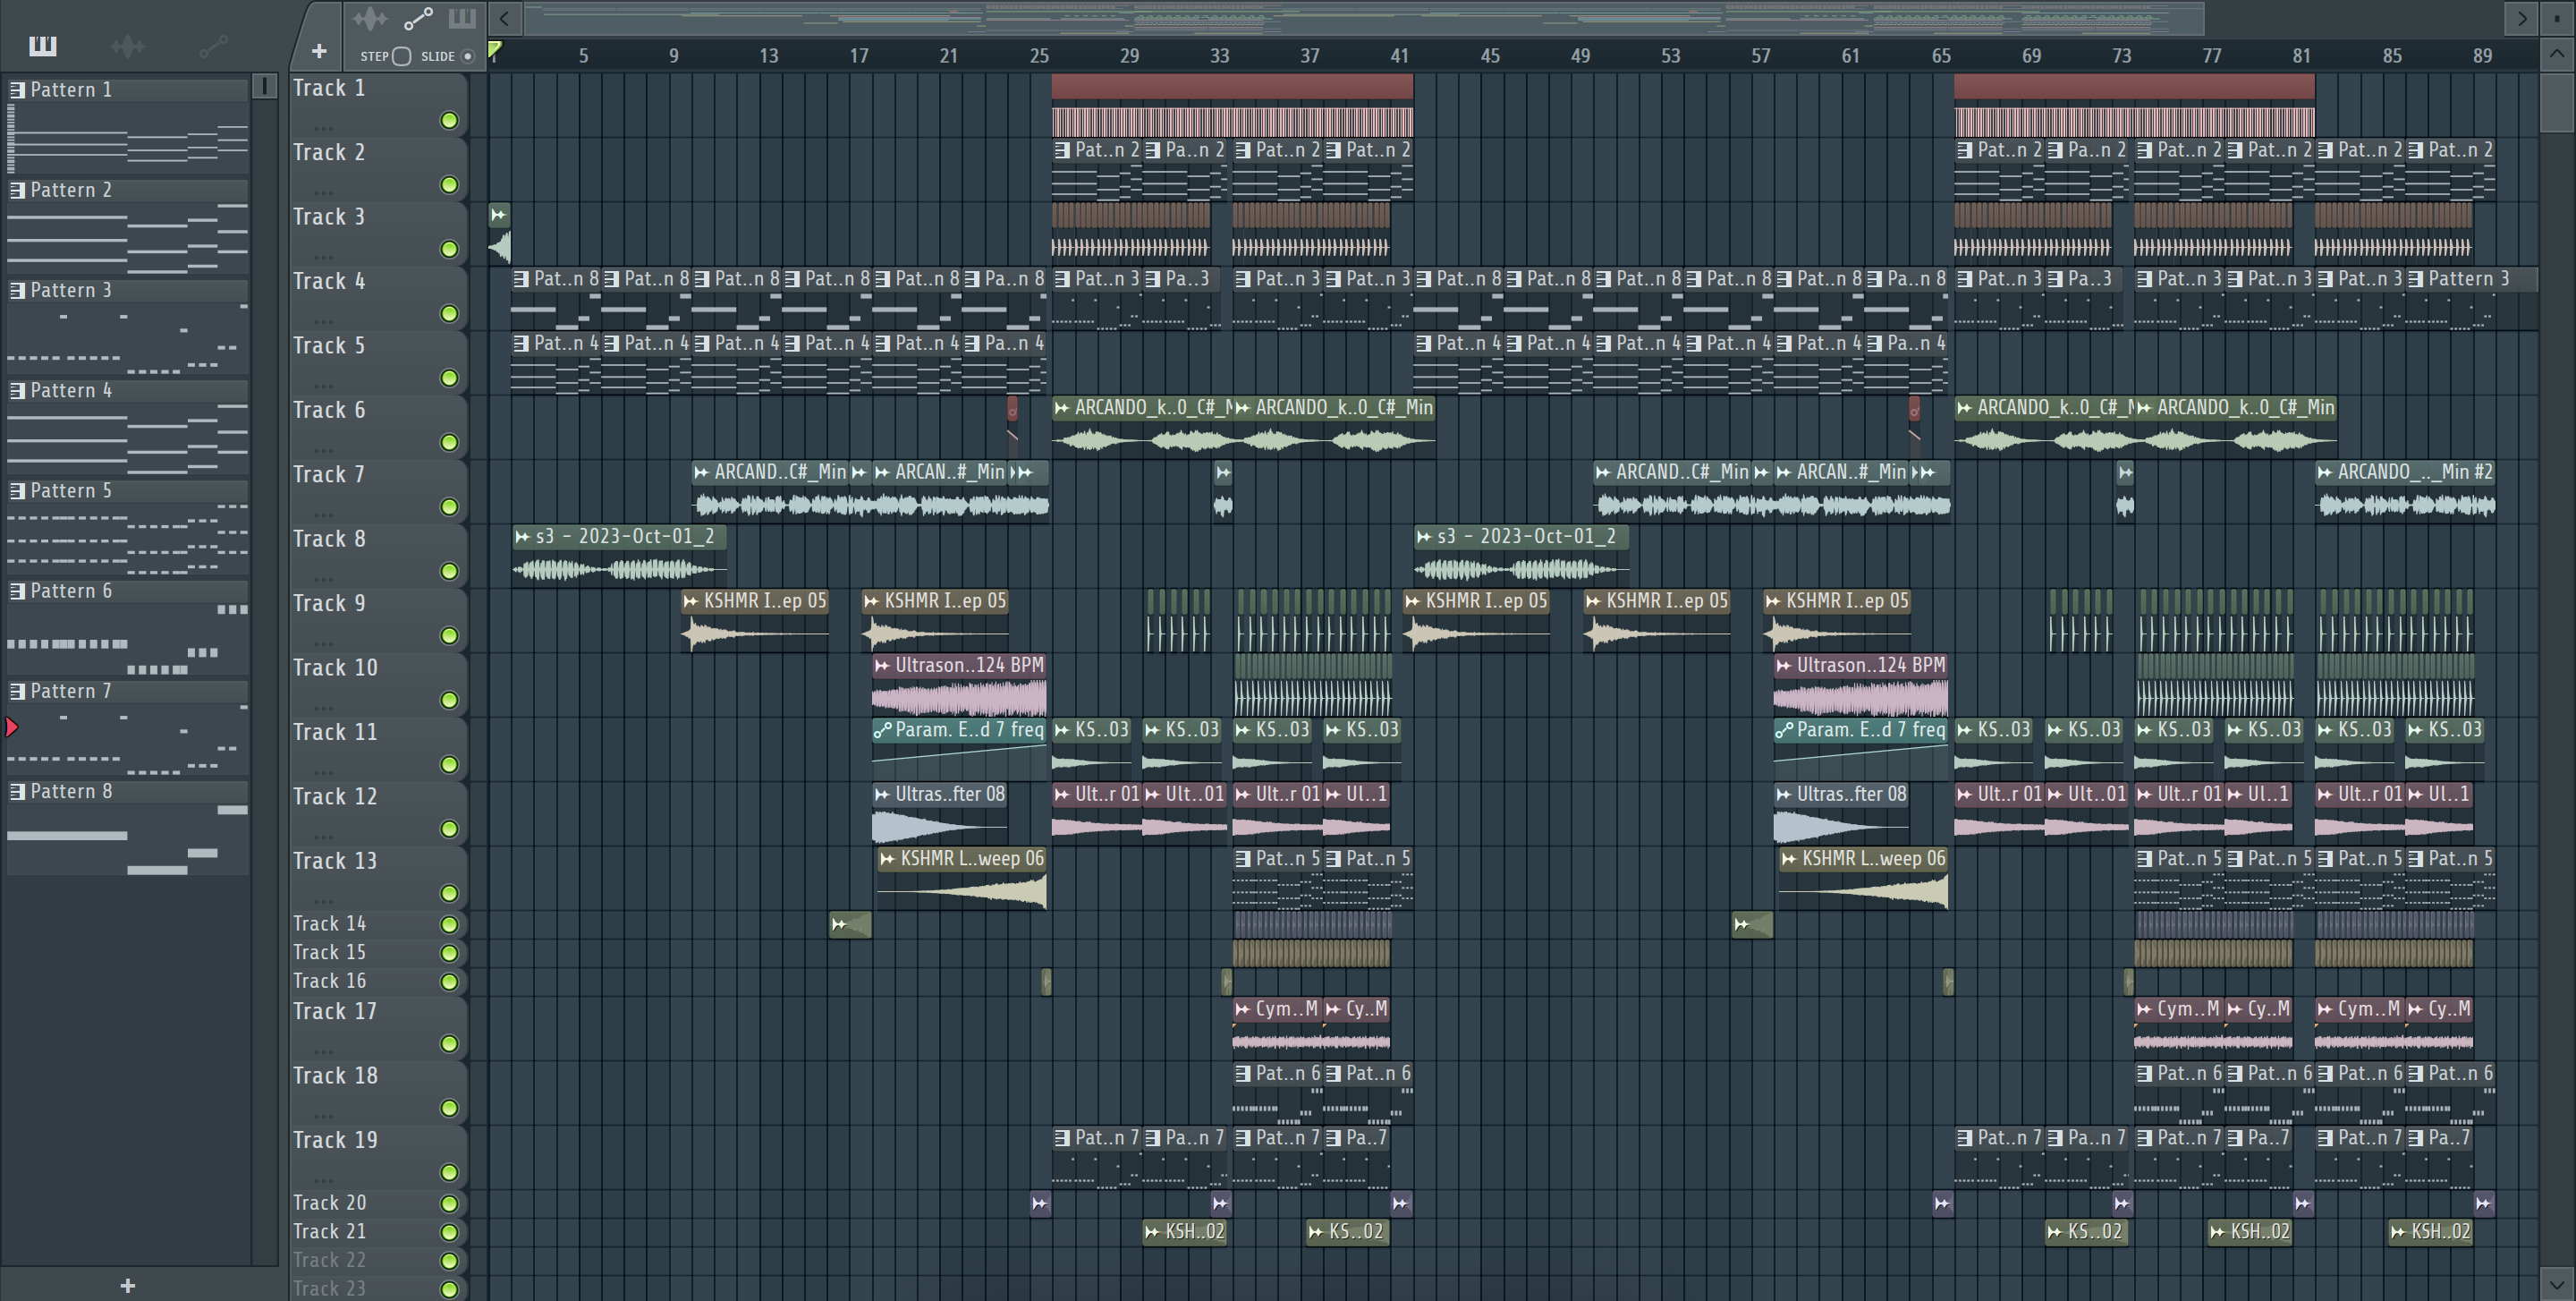Jump to bar 81 on the timeline ruler
Screen dimensions: 2576x1301
pos(2302,56)
